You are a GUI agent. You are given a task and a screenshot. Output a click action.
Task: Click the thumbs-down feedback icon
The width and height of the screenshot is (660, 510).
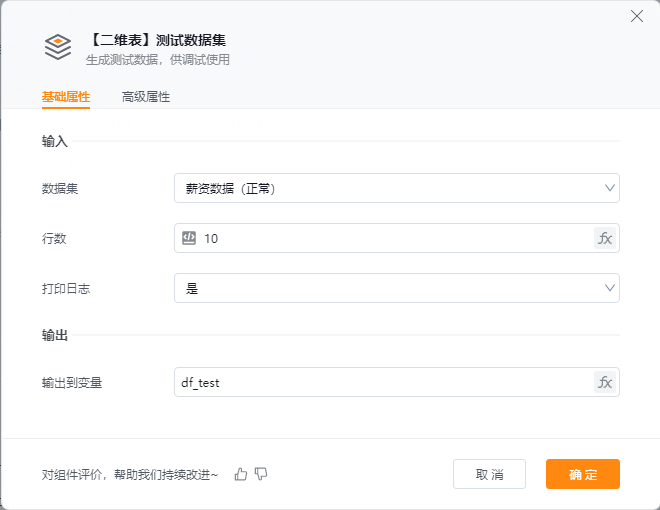tap(261, 474)
